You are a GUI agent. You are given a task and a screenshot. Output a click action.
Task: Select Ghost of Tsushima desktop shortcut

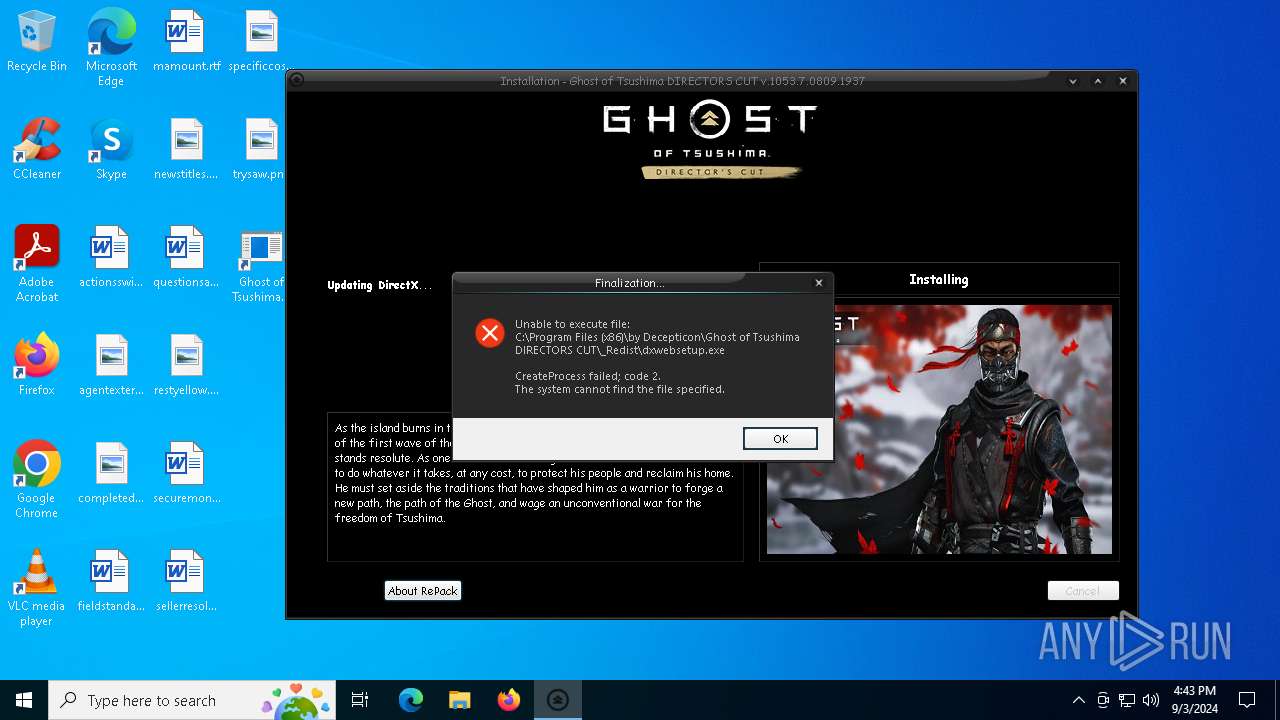(259, 266)
